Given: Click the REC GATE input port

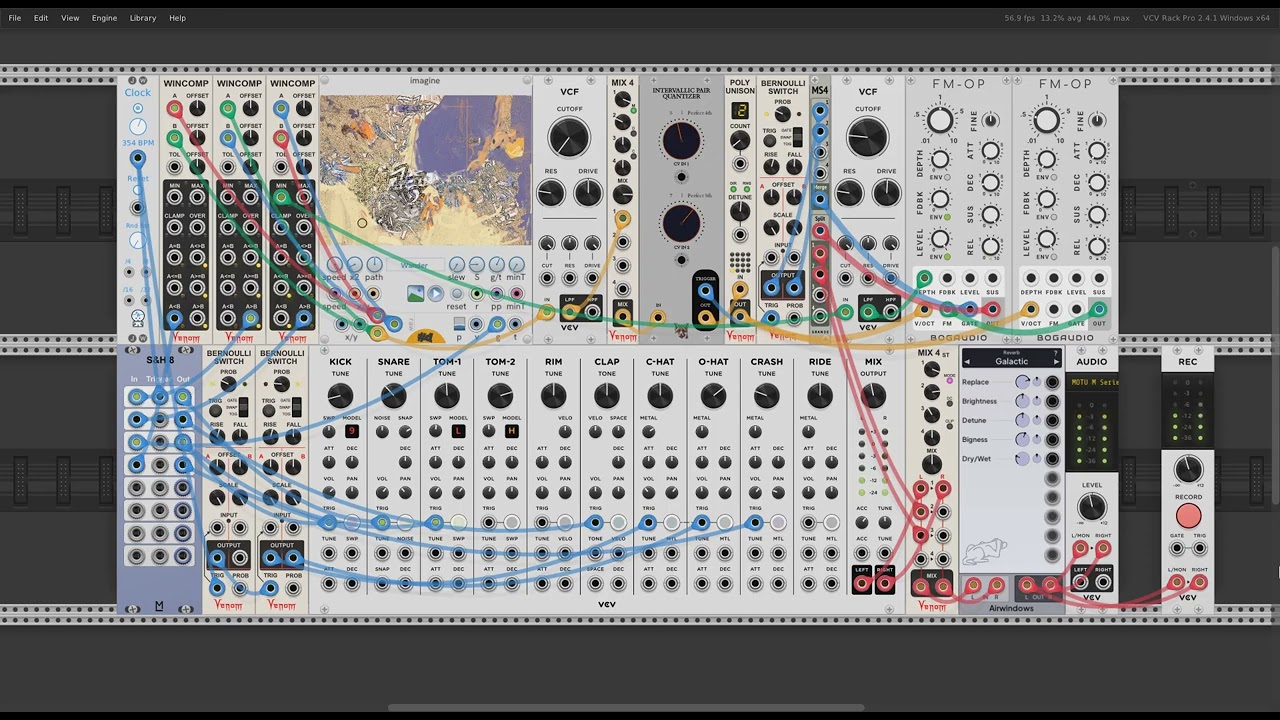Looking at the screenshot, I should coord(1176,548).
